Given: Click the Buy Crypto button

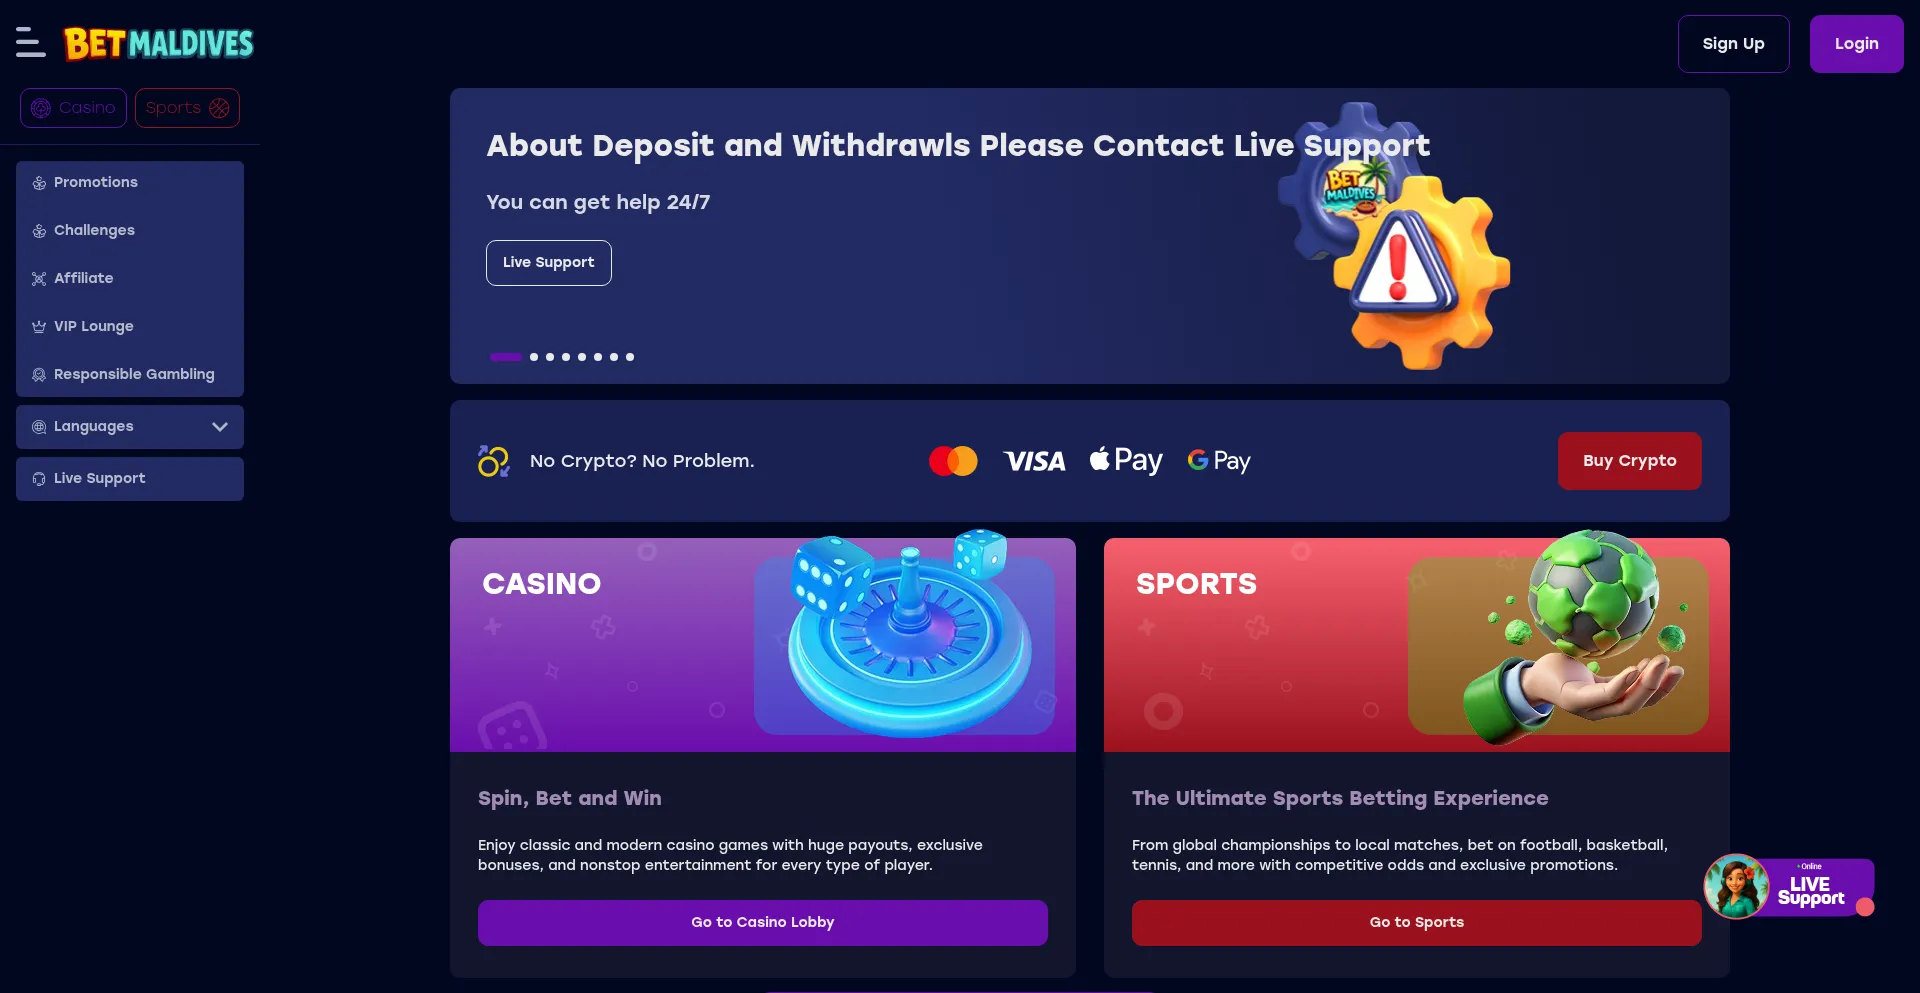Looking at the screenshot, I should [x=1629, y=461].
